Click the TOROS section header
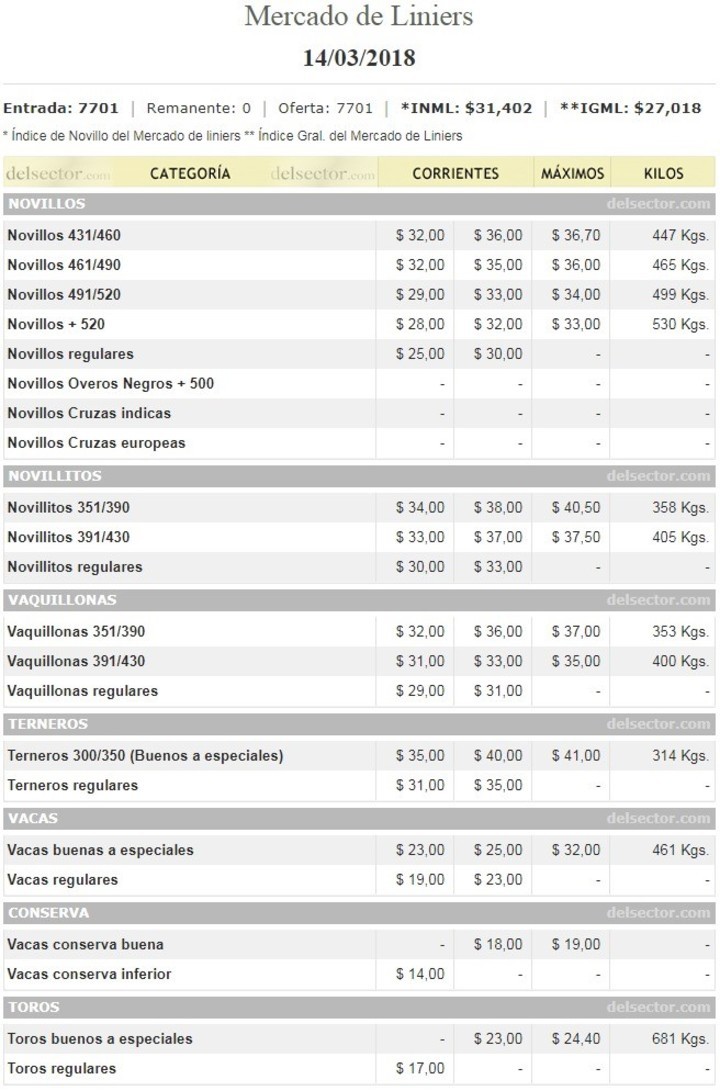Image resolution: width=720 pixels, height=1091 pixels. click(33, 1007)
